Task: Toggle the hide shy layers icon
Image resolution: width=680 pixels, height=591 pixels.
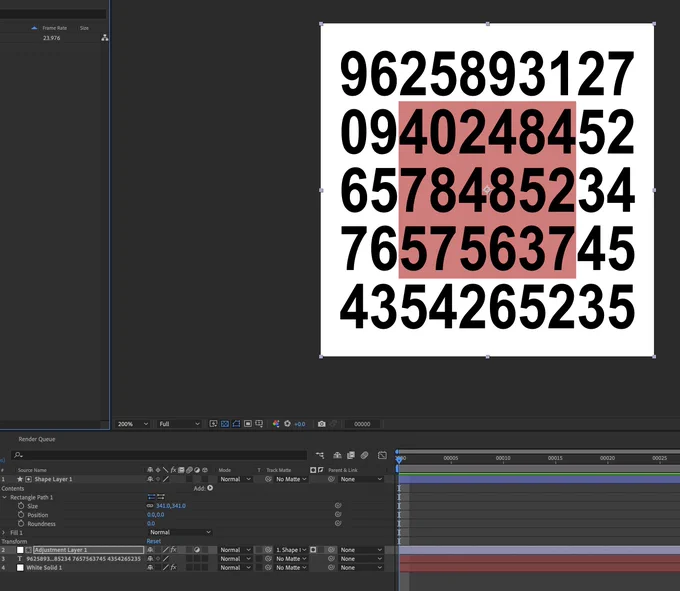Action: pos(337,455)
